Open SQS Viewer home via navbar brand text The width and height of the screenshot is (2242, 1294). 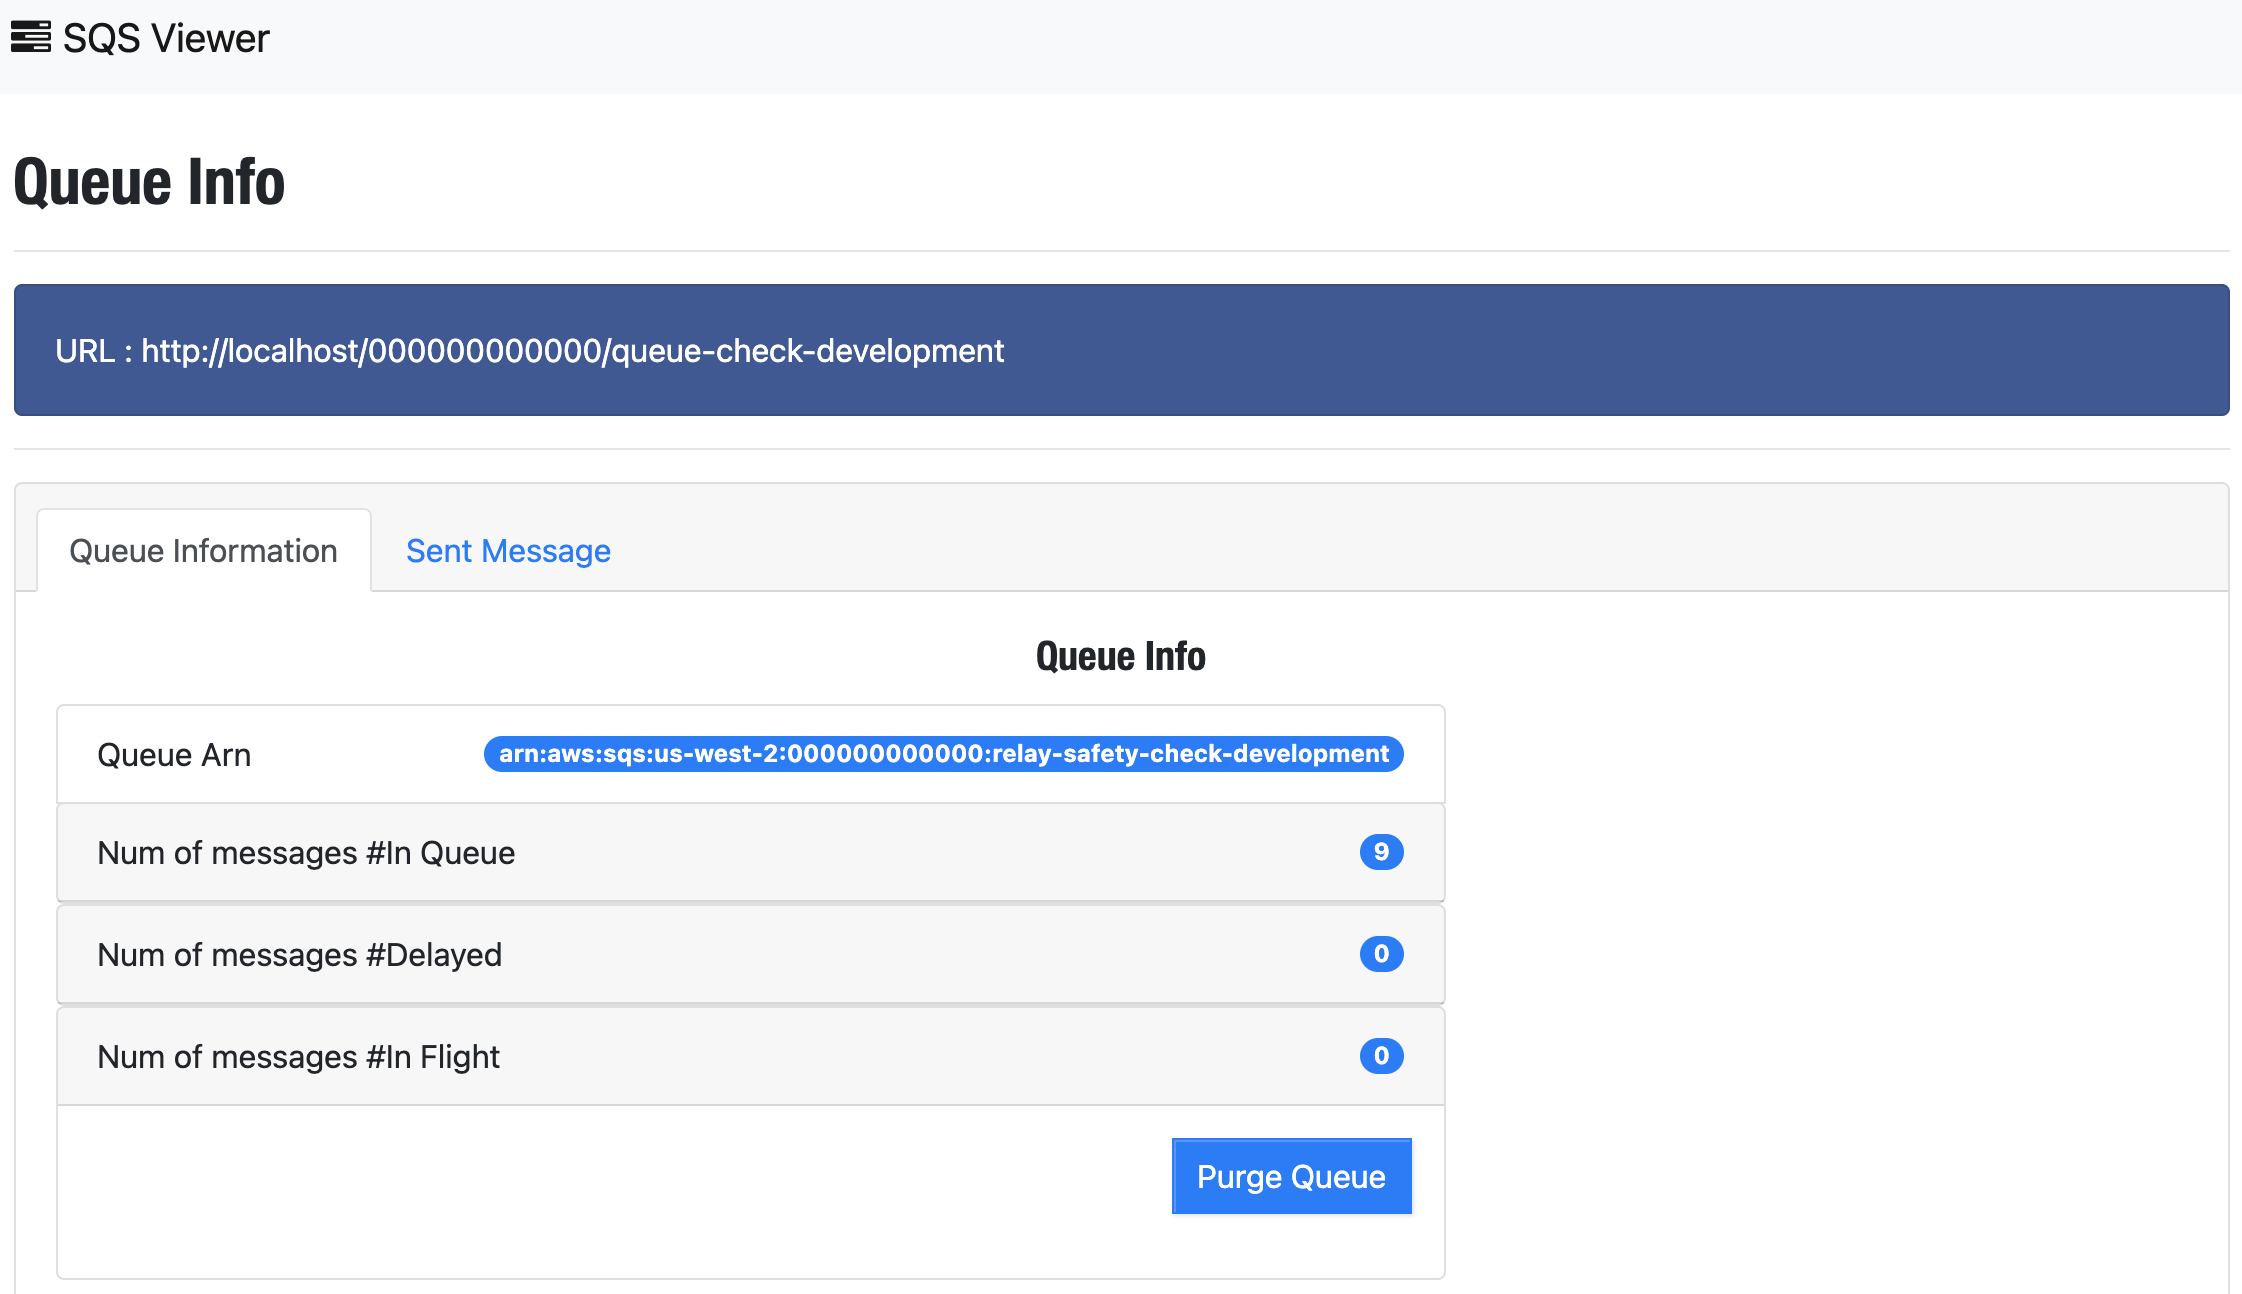tap(165, 38)
